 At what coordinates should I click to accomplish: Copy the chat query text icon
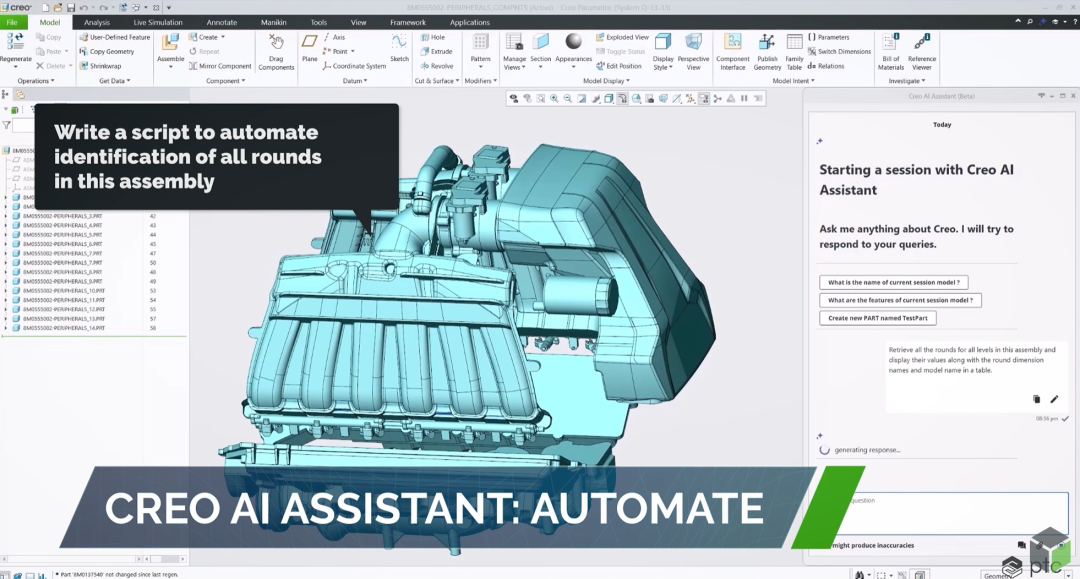(1037, 399)
